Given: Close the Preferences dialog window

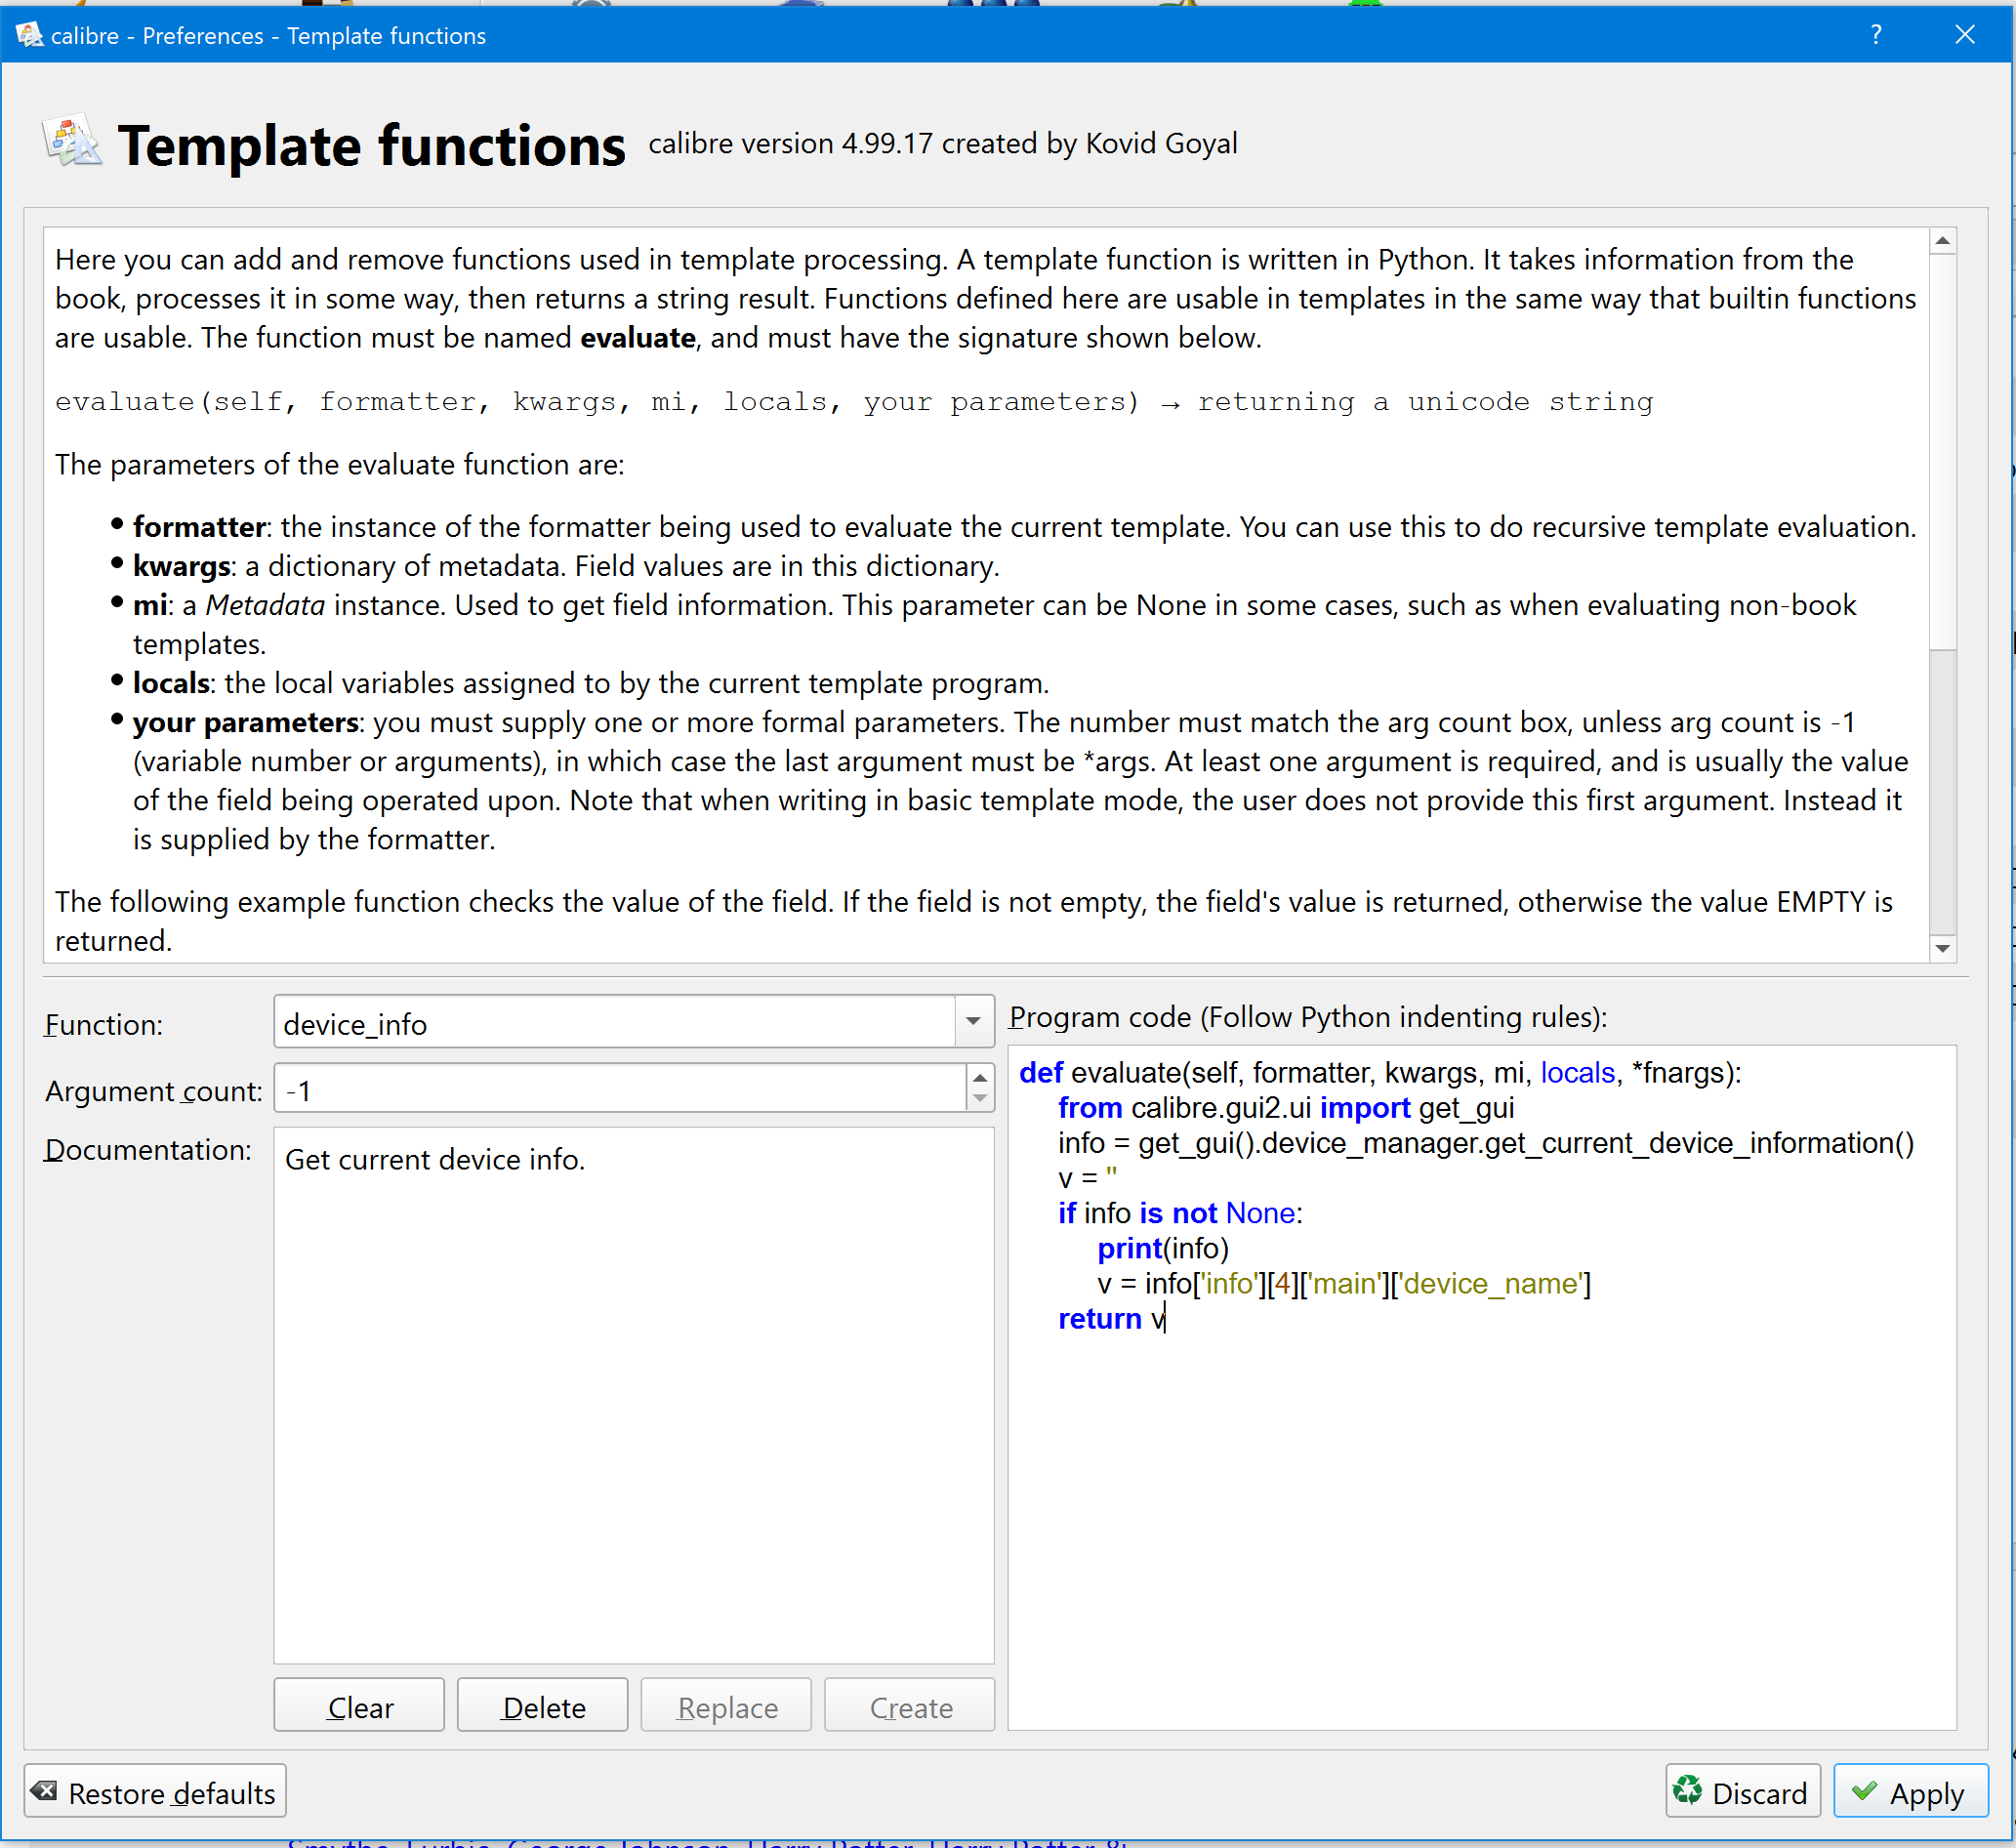Looking at the screenshot, I should [x=1964, y=35].
